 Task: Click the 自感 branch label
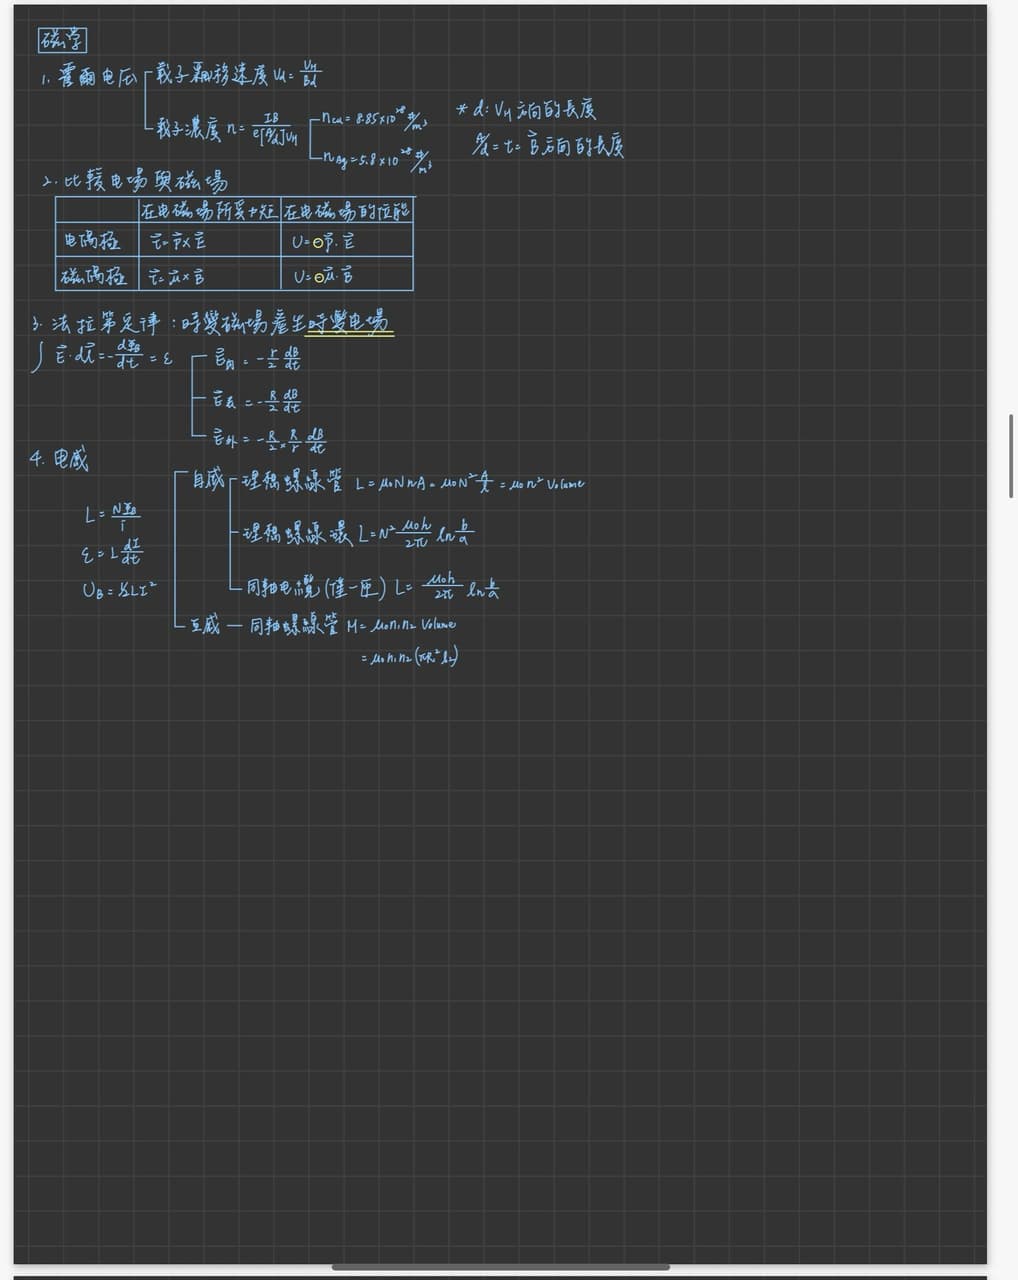208,480
